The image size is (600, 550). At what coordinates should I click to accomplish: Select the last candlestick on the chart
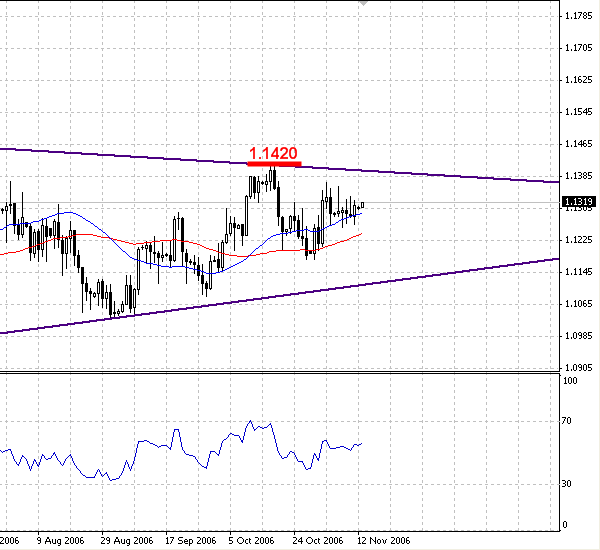[362, 205]
